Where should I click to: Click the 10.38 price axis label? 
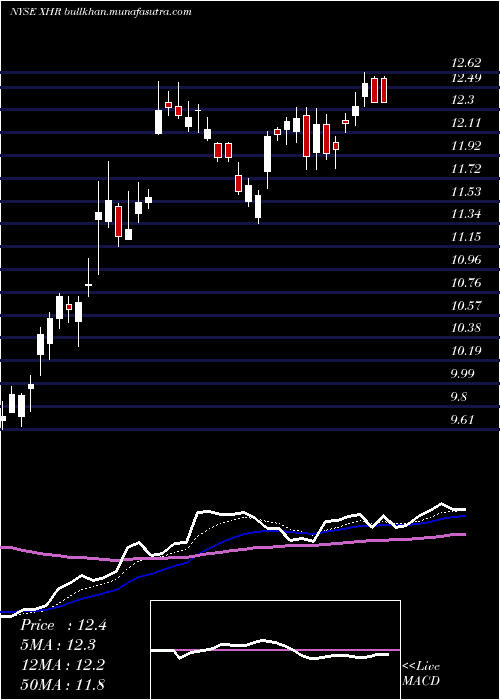tap(466, 329)
